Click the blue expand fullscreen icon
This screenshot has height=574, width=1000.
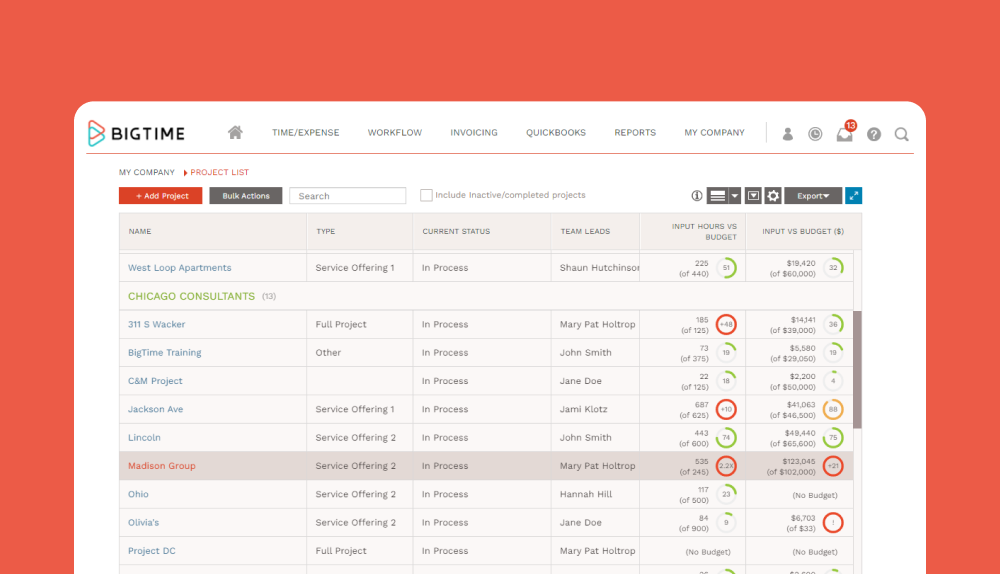click(x=853, y=196)
